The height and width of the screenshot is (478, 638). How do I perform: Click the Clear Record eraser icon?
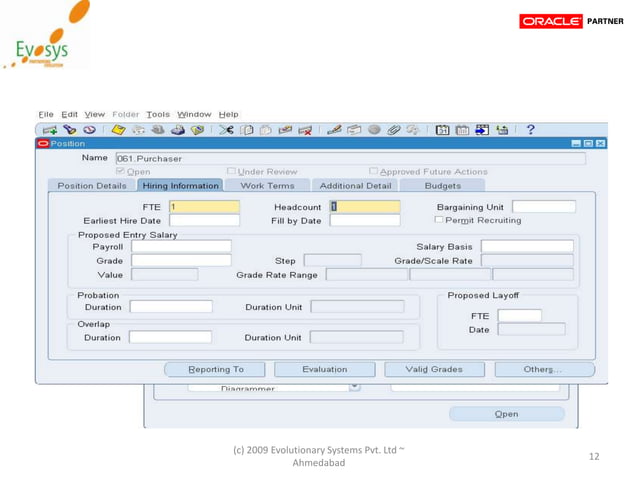coord(286,129)
